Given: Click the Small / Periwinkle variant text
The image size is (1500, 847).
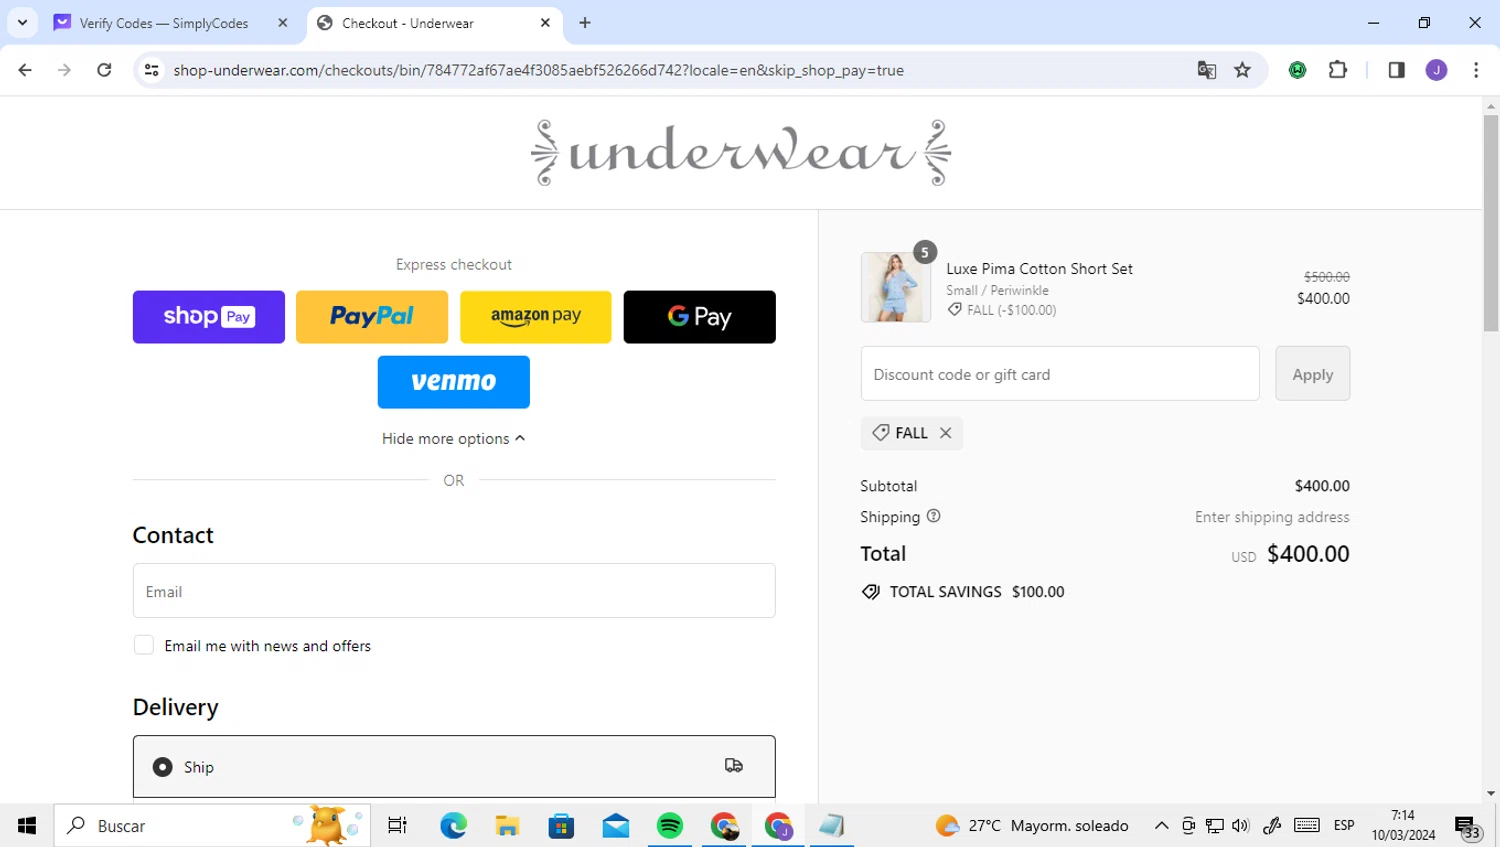Looking at the screenshot, I should click(998, 290).
